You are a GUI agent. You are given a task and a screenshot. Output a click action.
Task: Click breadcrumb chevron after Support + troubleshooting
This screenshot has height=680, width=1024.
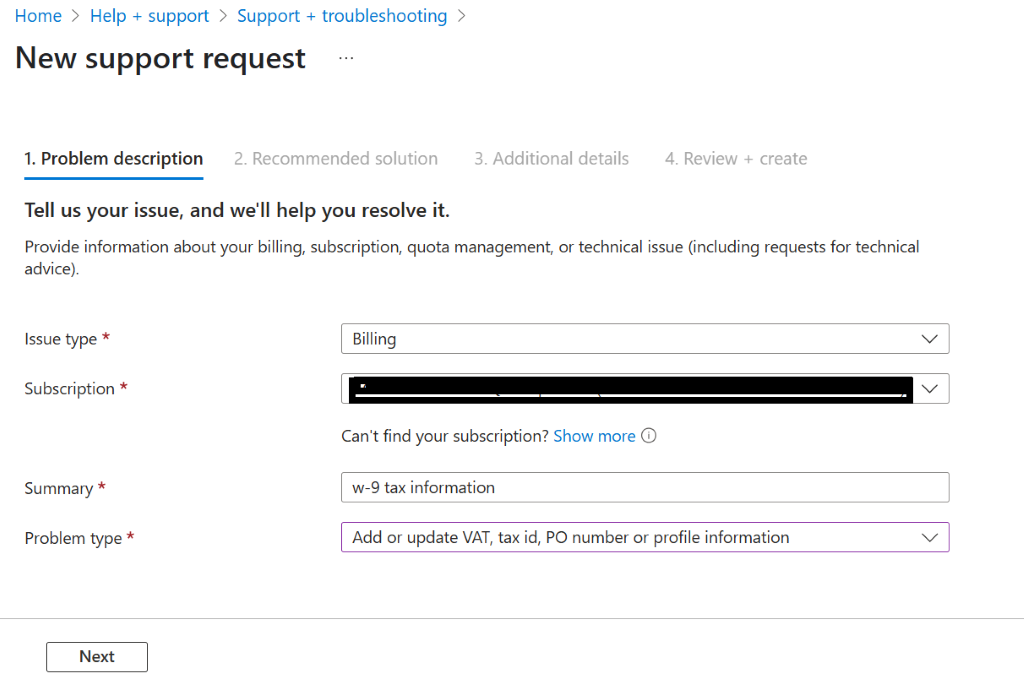[462, 16]
